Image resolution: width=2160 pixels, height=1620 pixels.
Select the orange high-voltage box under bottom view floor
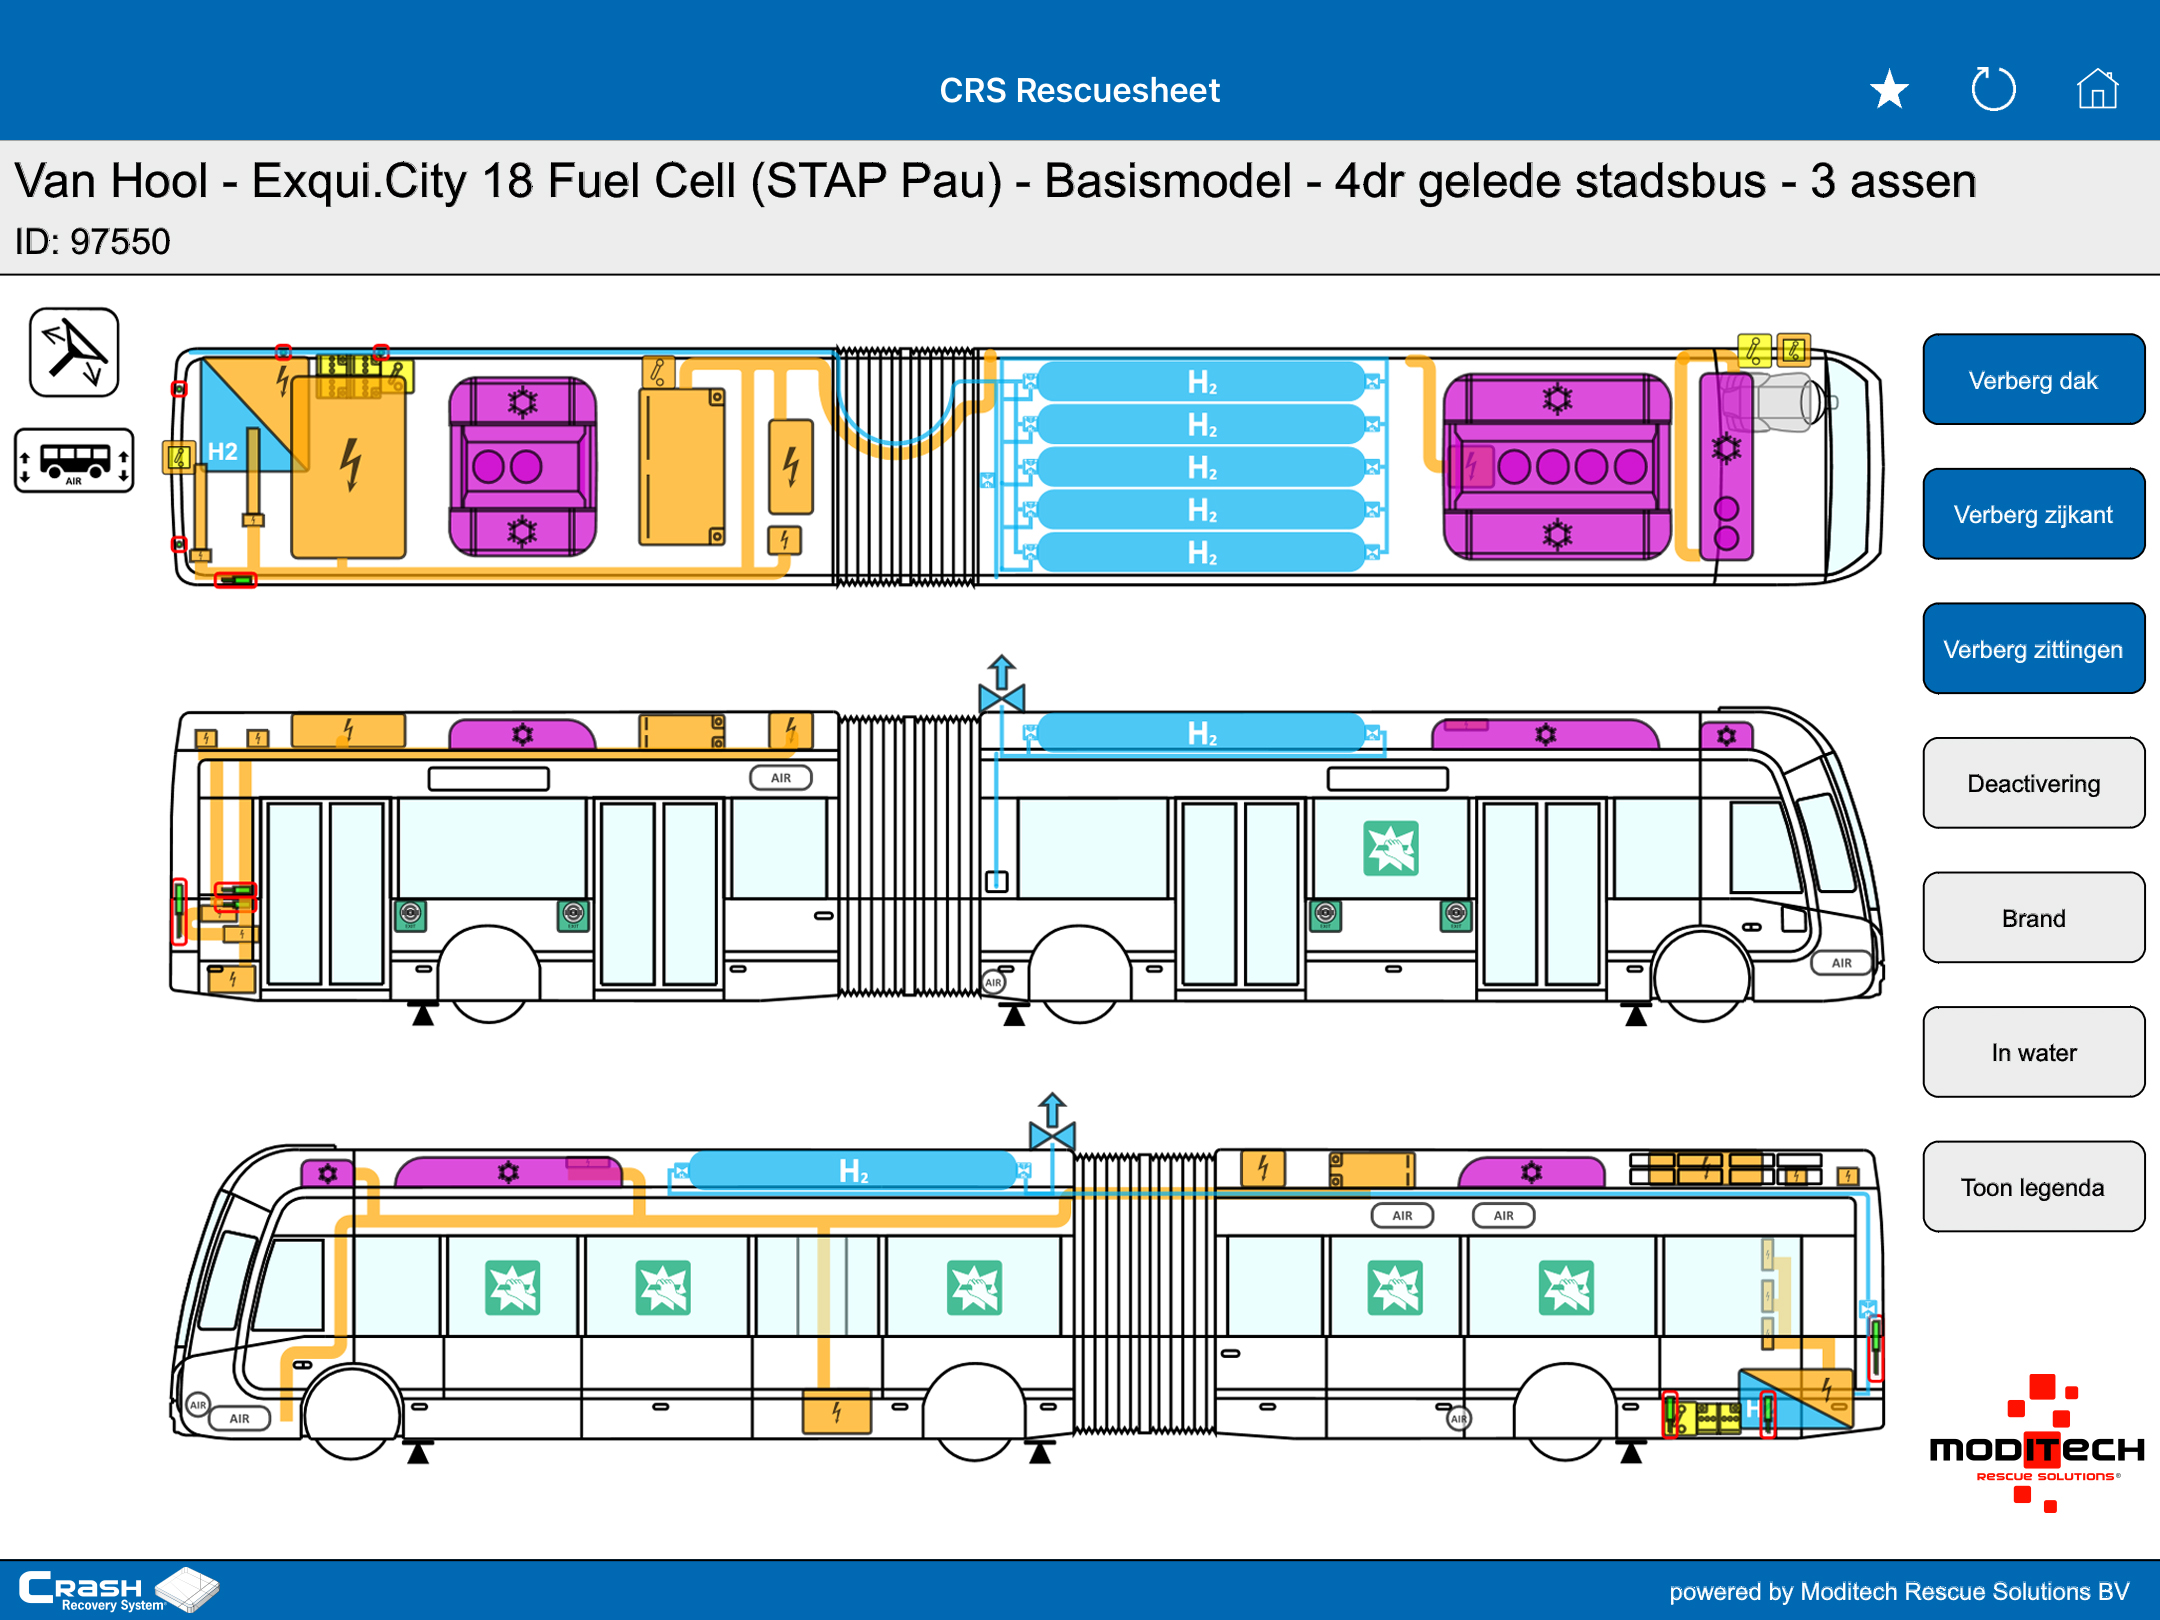pos(837,1412)
